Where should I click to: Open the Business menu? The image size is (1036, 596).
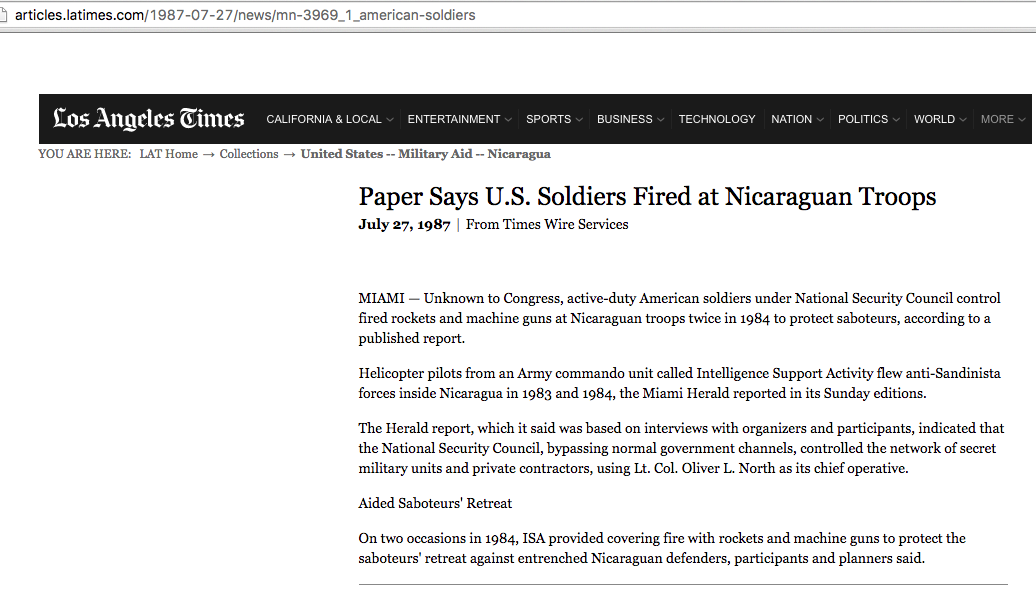tap(624, 119)
